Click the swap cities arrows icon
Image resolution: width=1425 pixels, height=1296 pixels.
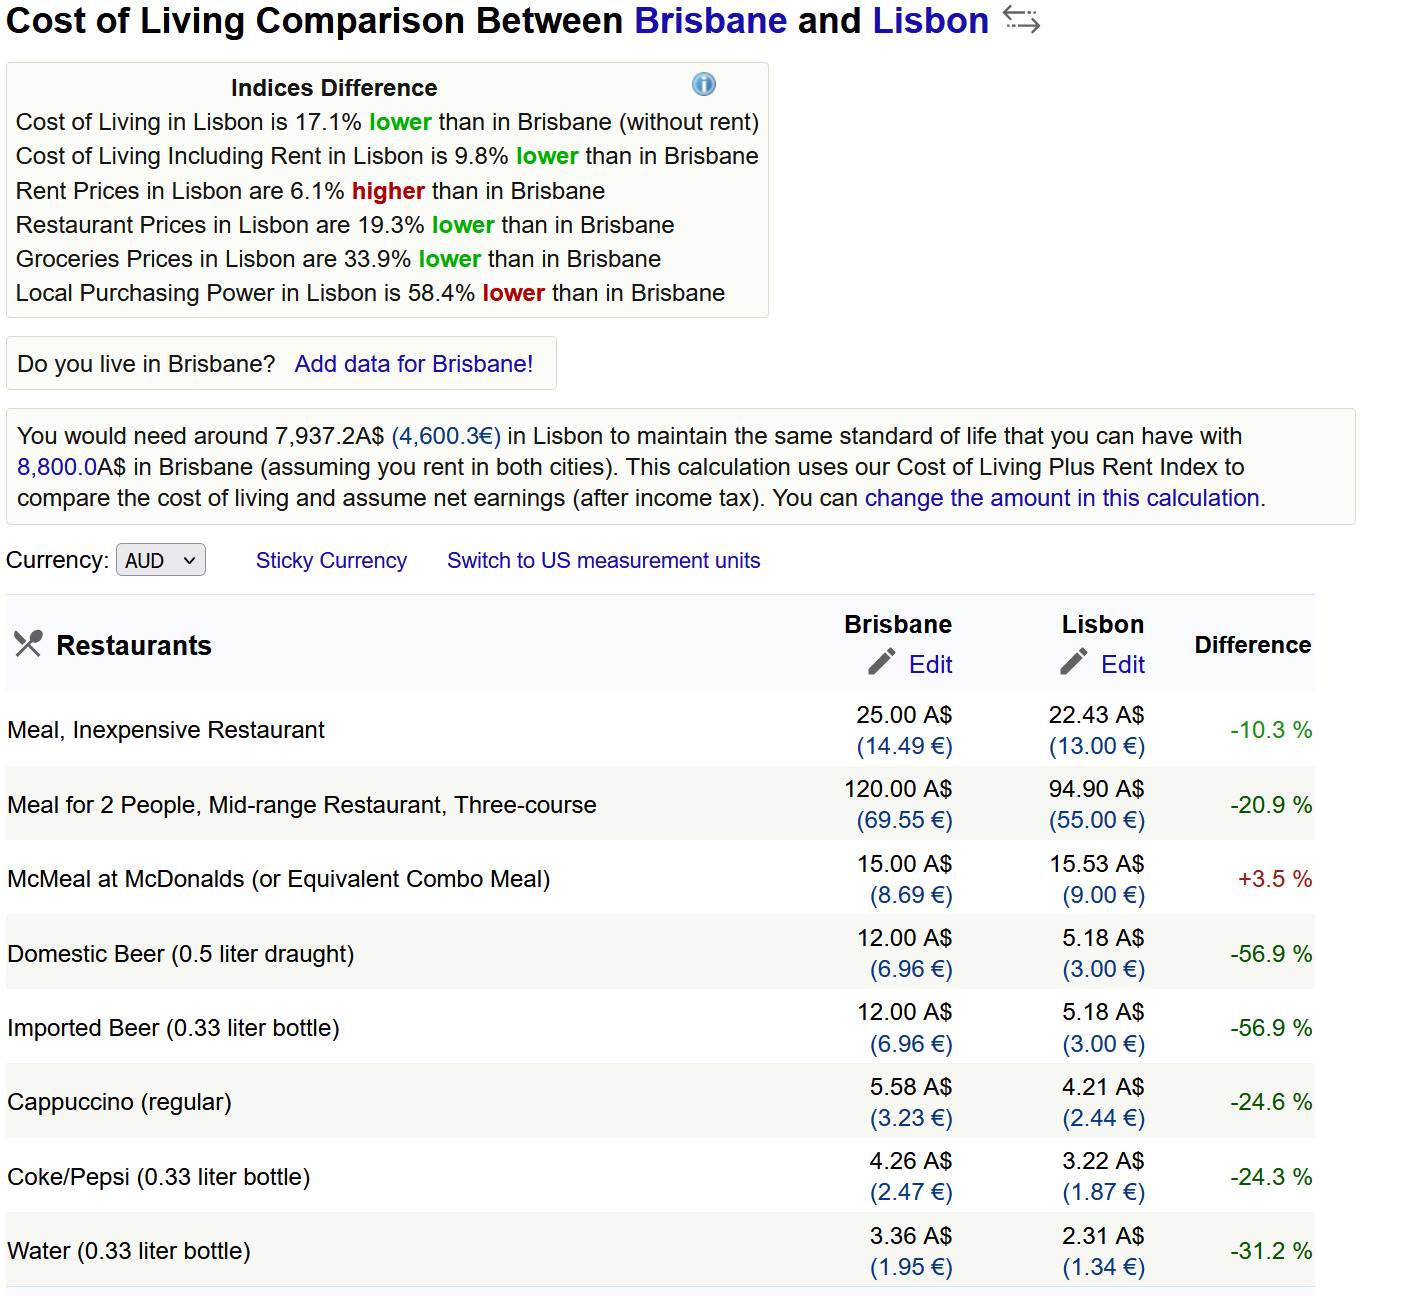point(1021,20)
